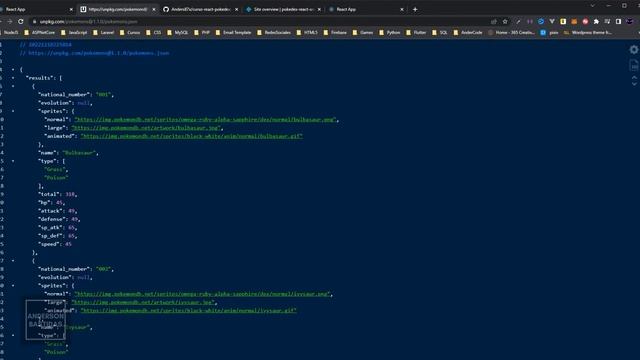Open the Wordpress theme bookmark
The width and height of the screenshot is (640, 360).
(588, 32)
